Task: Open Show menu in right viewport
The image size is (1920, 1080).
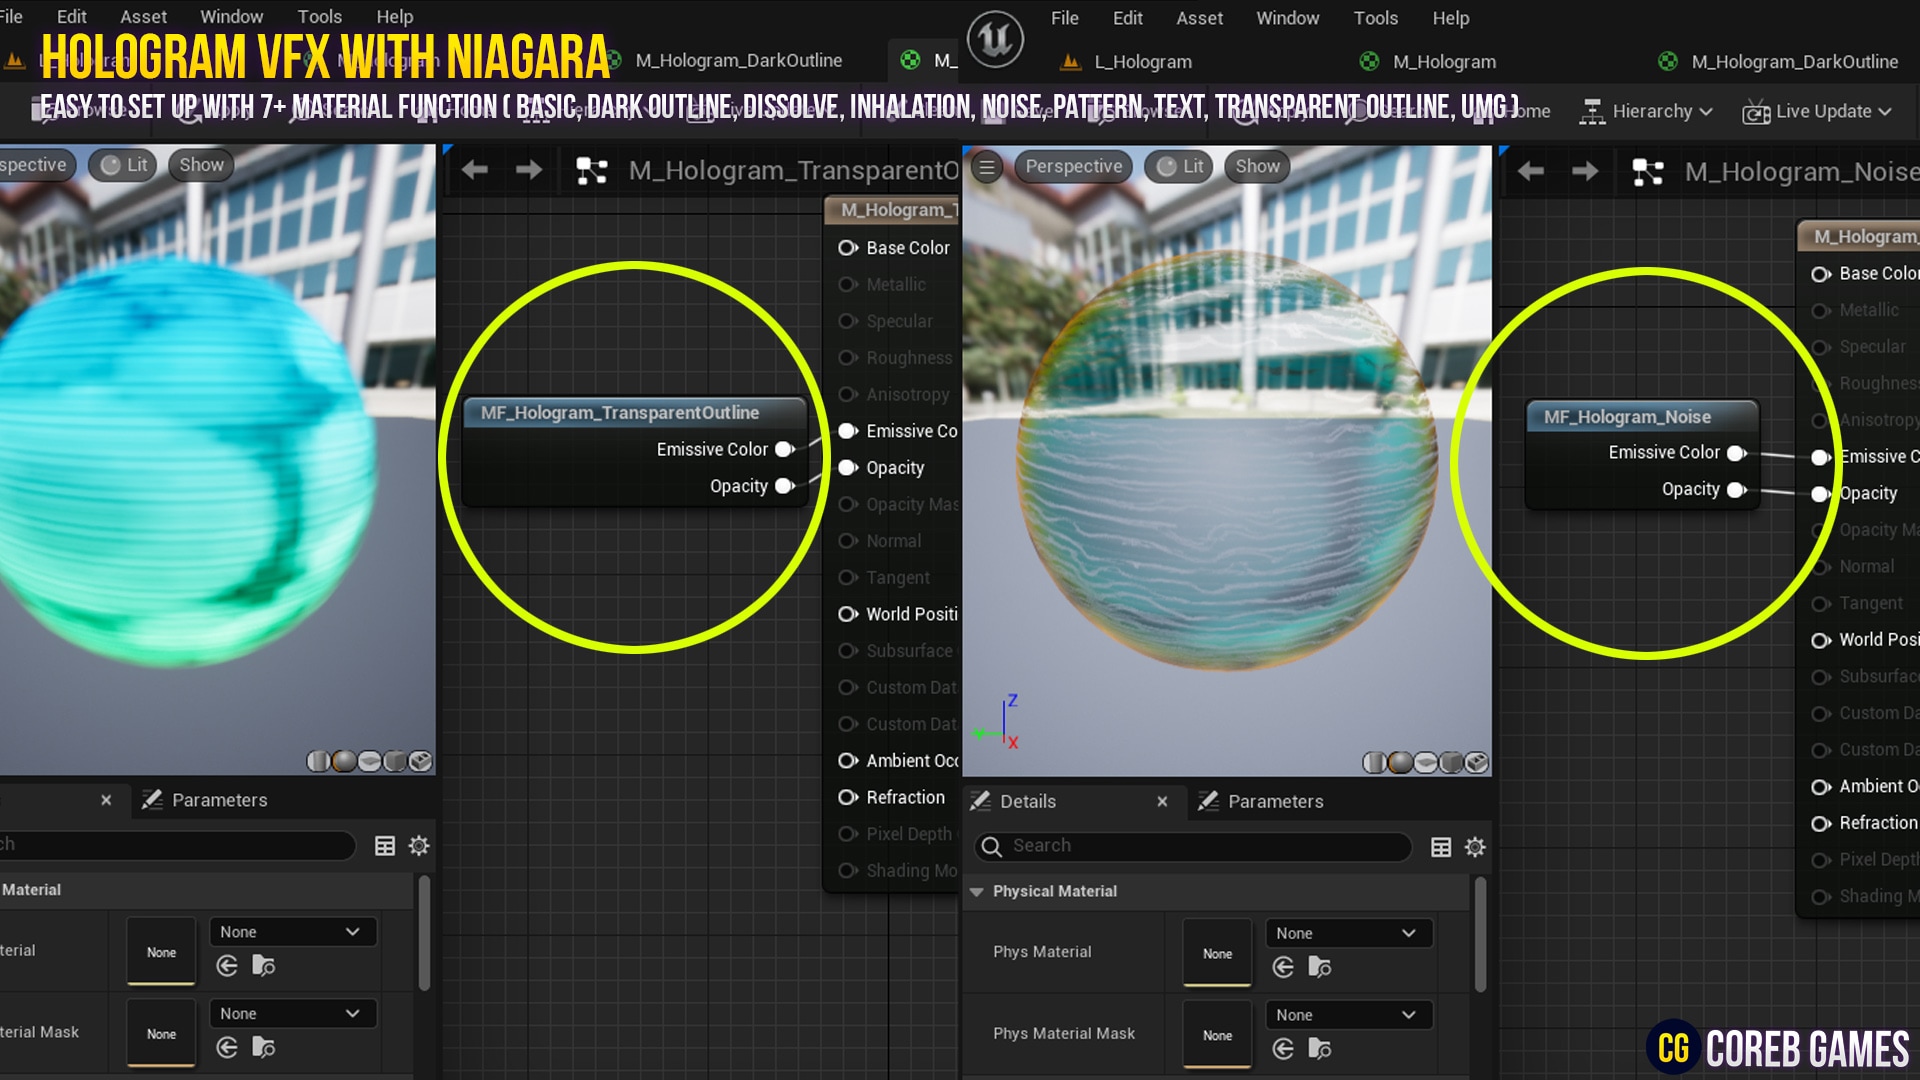Action: click(1257, 167)
